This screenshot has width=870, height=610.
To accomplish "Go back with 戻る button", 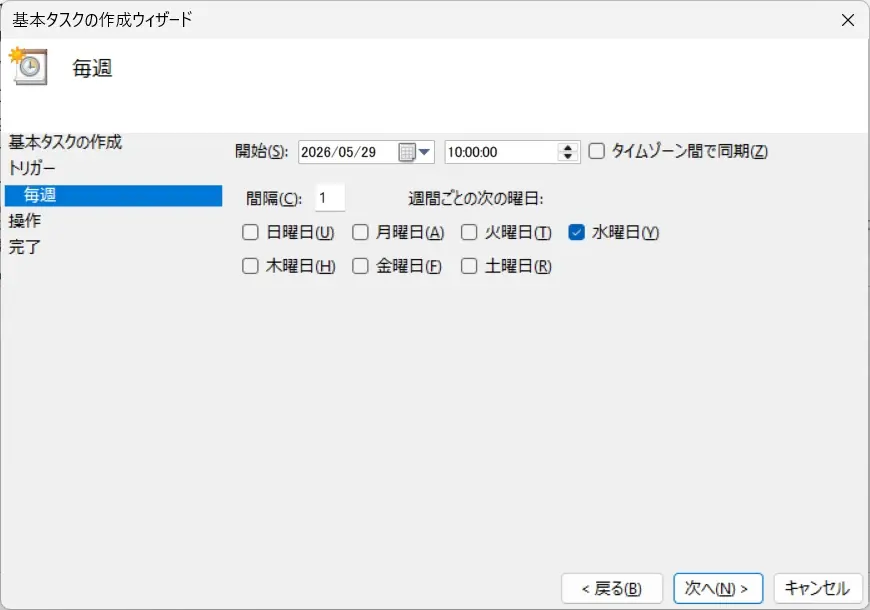I will click(611, 588).
